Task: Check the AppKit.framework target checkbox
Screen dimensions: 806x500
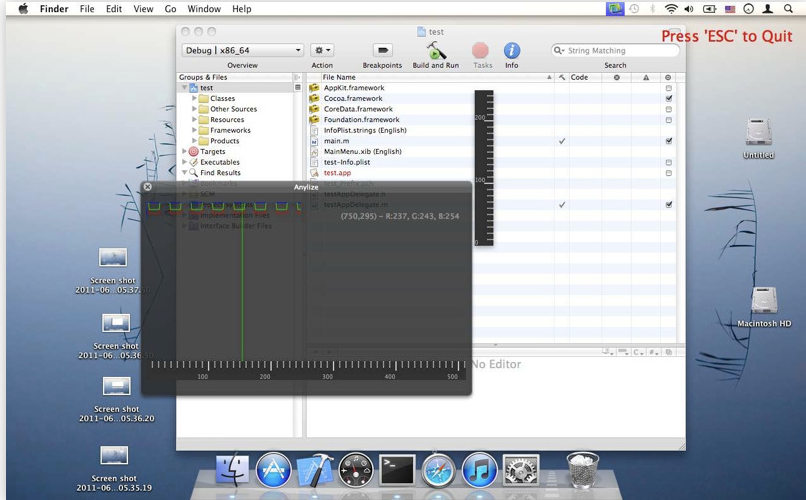Action: point(668,88)
